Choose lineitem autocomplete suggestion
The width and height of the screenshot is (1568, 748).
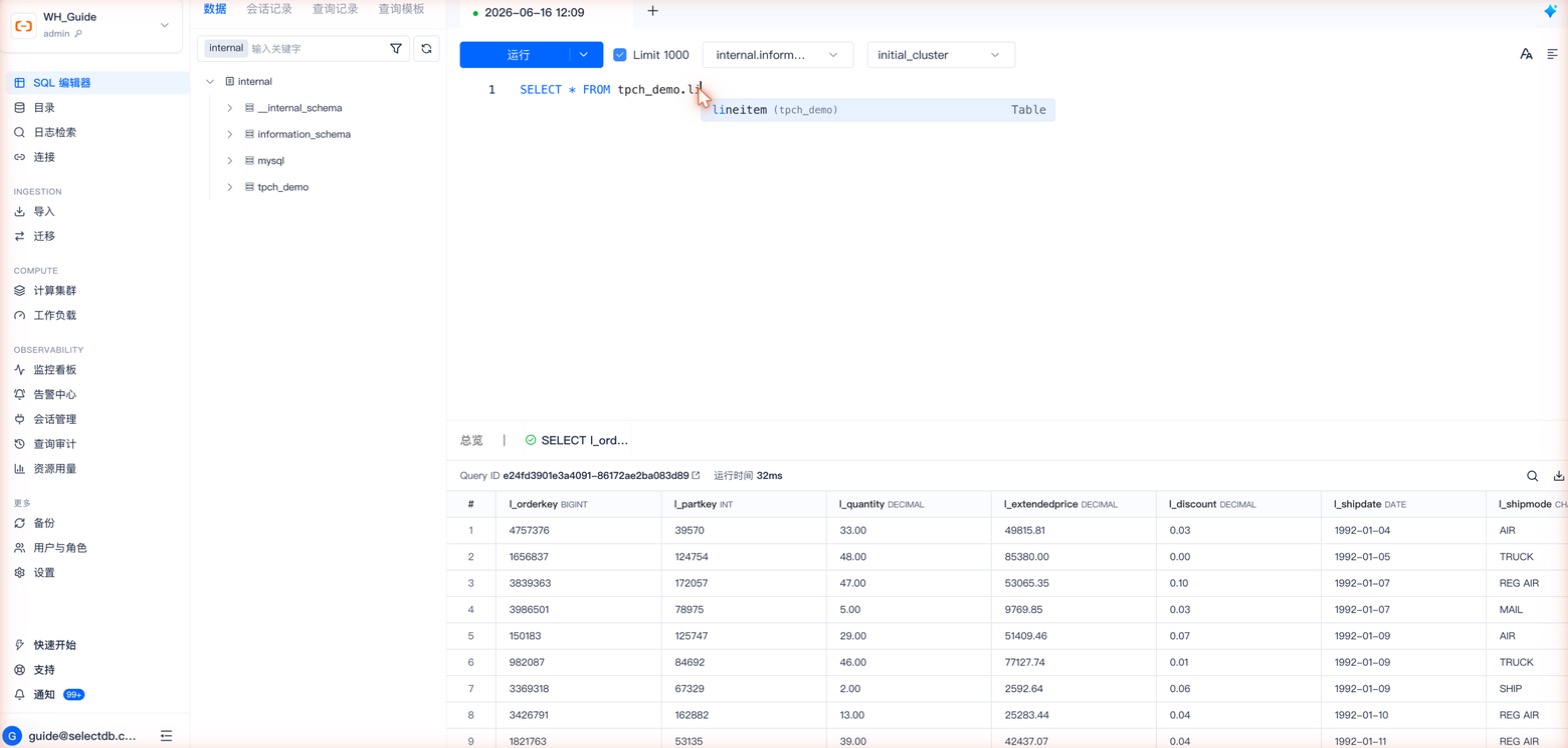(x=878, y=110)
